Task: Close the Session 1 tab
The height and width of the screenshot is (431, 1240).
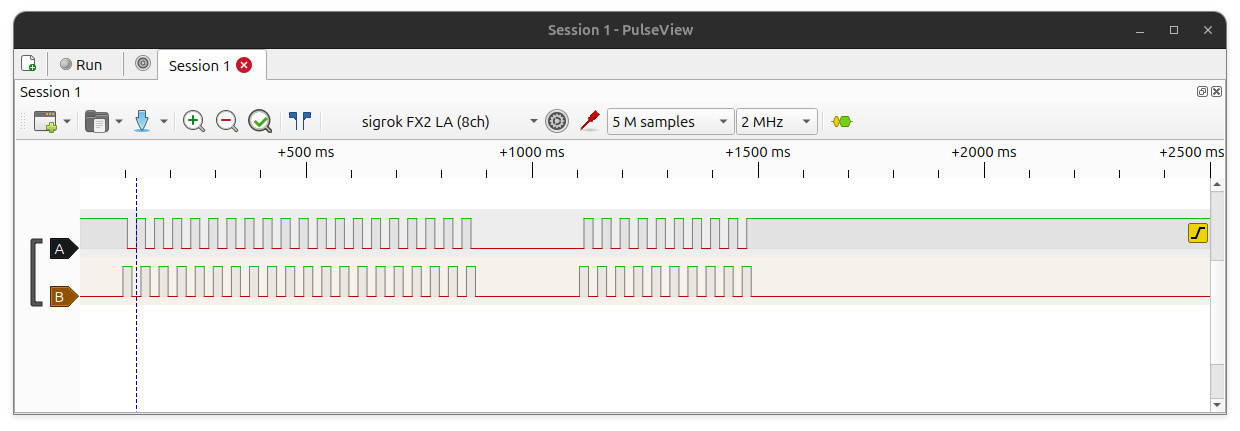Action: click(244, 65)
